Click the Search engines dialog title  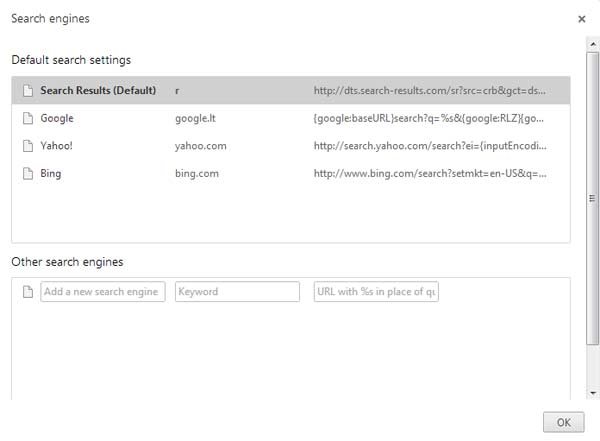point(50,19)
